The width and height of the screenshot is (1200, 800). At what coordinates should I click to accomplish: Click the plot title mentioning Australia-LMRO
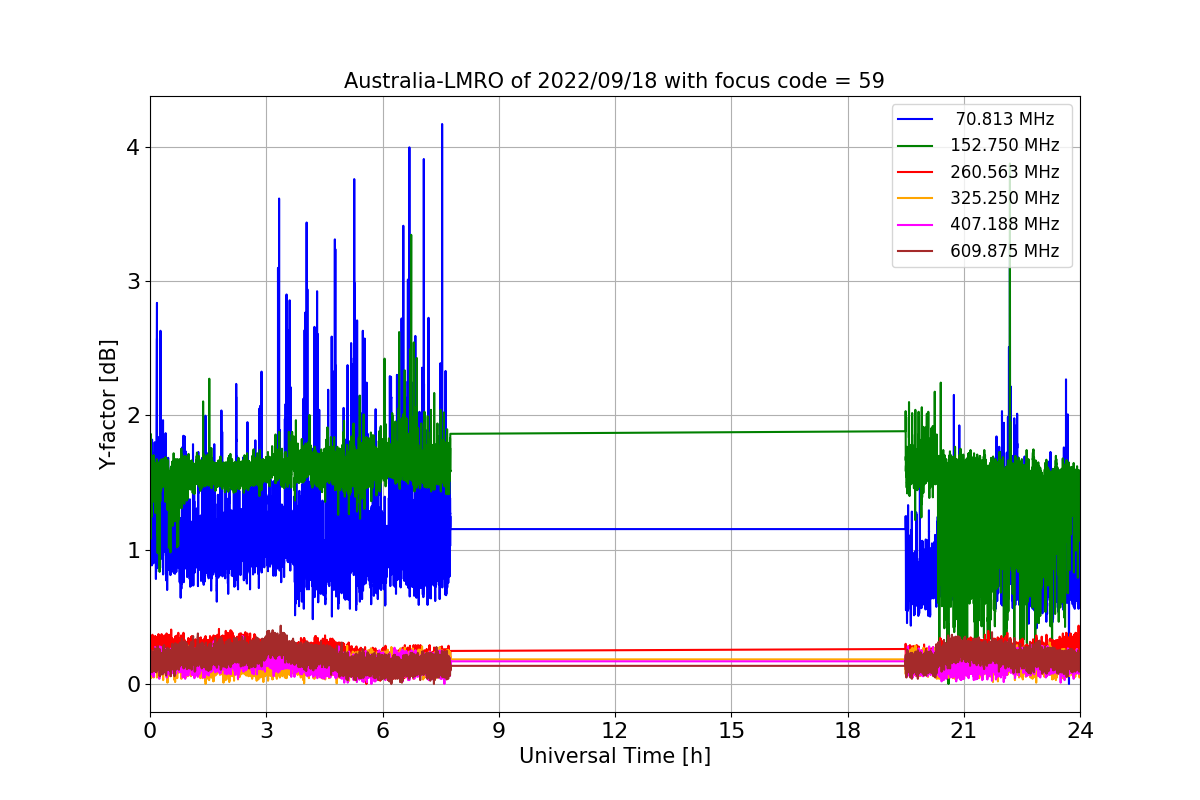pos(614,81)
